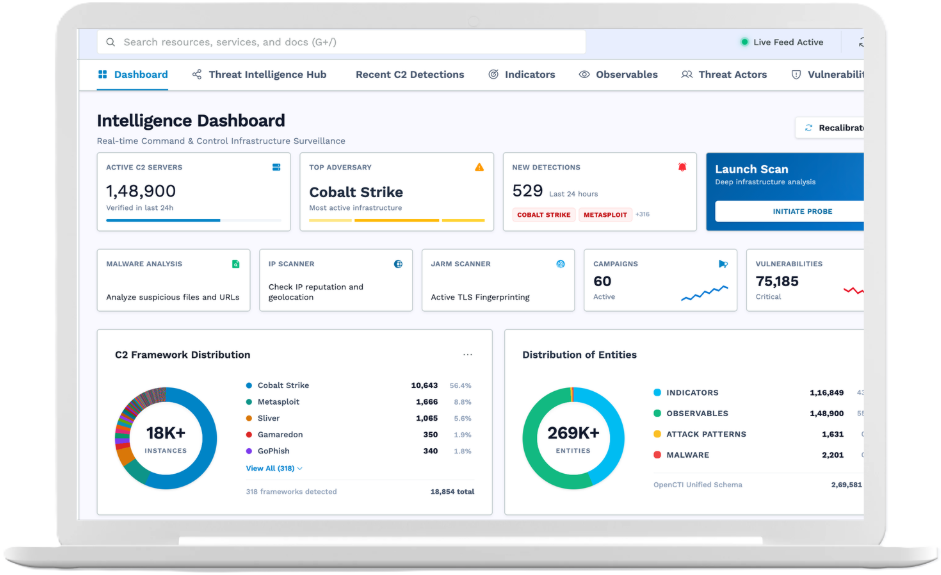Viewport: 941px width, 575px height.
Task: Click the GoPhish legend row
Action: [x=359, y=451]
